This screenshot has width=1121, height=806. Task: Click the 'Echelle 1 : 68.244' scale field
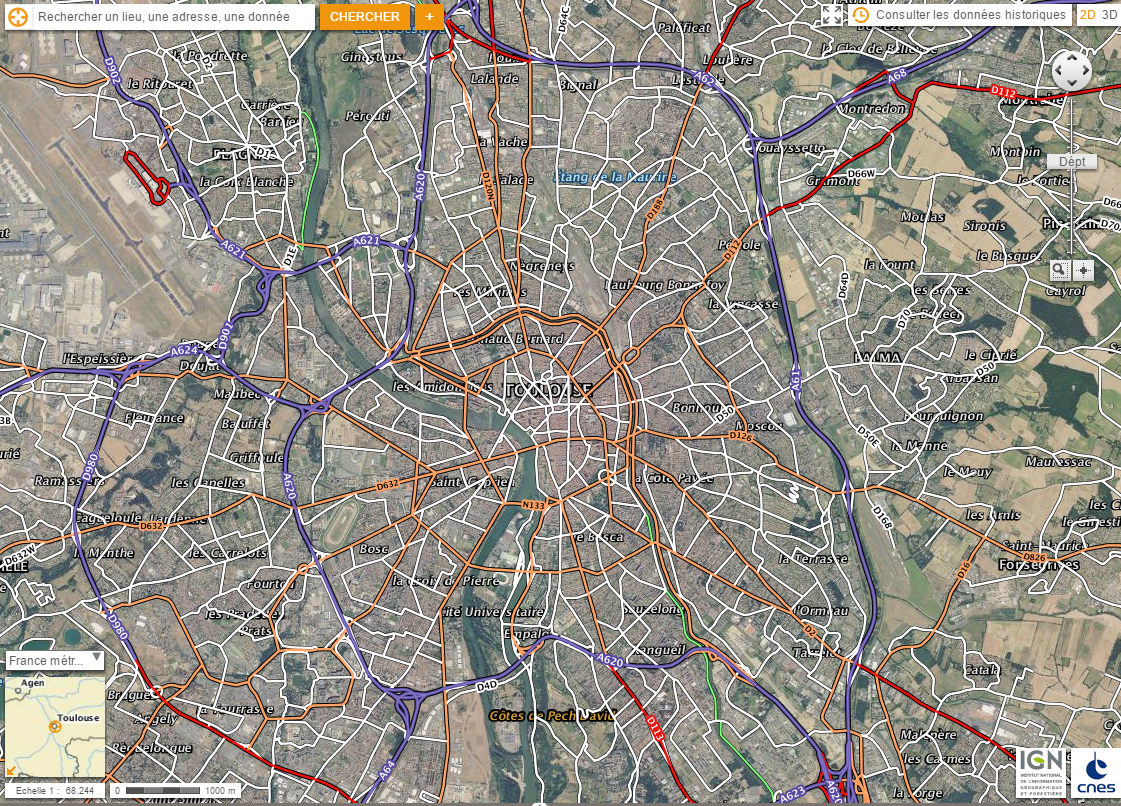pyautogui.click(x=55, y=791)
